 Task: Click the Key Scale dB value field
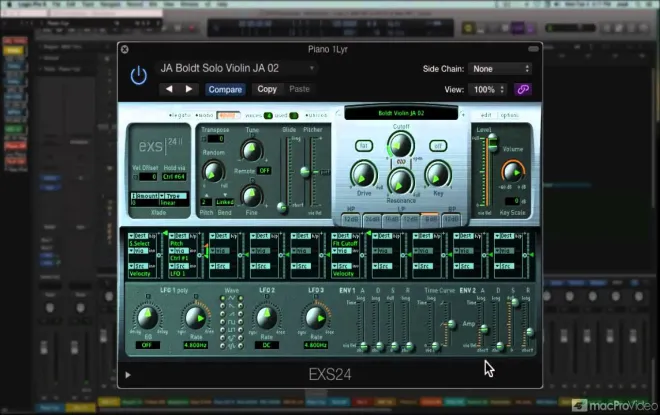click(x=511, y=201)
